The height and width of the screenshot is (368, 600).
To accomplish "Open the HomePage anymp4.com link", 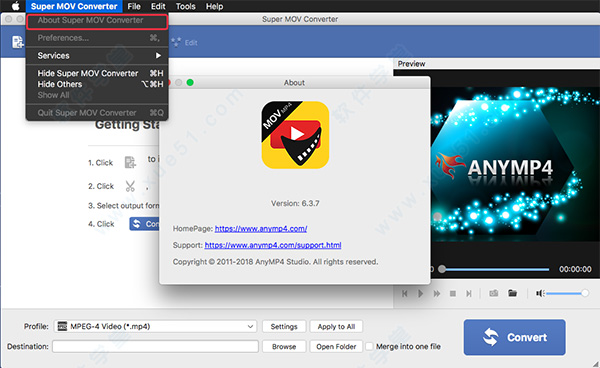I will 261,229.
